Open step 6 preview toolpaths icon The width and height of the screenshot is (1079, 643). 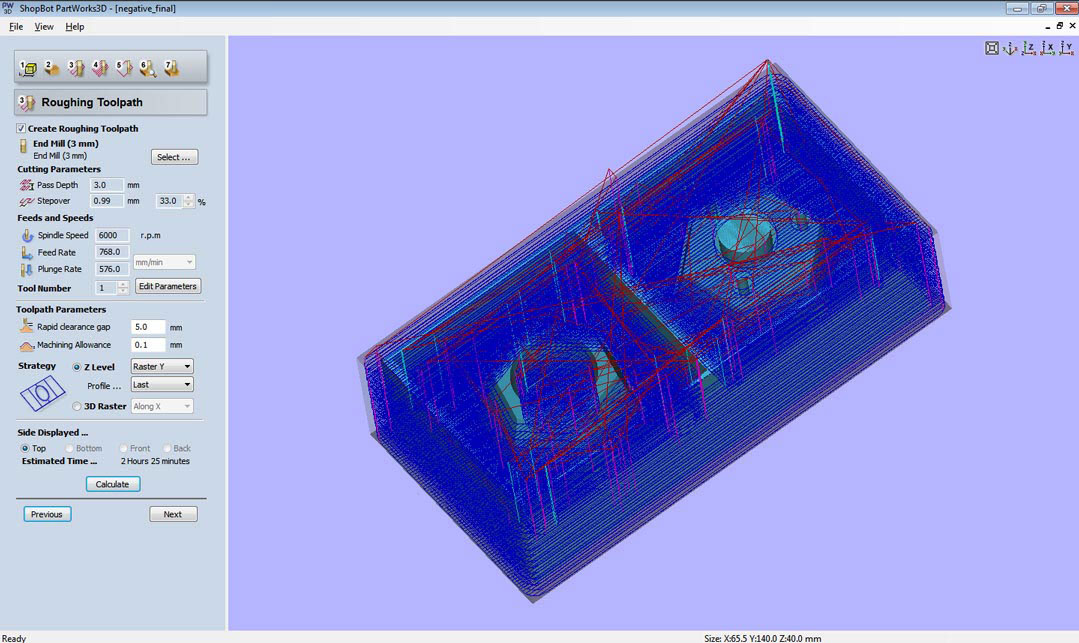147,67
